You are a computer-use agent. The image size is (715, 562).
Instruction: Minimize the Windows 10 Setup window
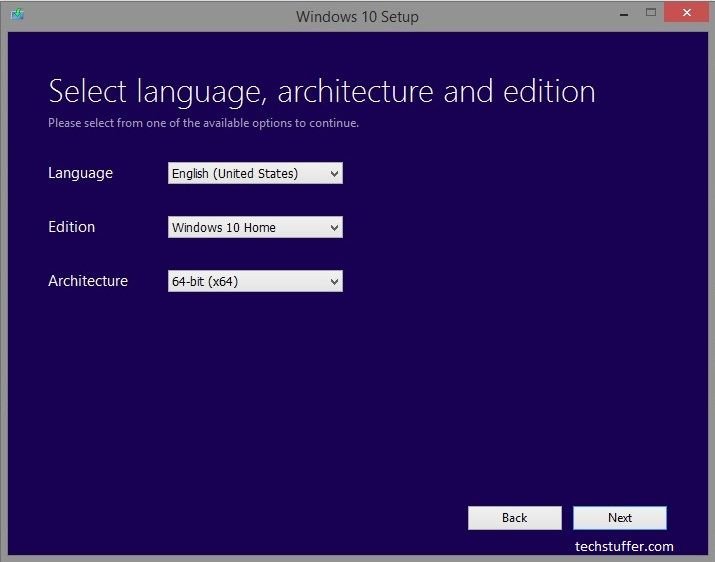click(x=624, y=13)
